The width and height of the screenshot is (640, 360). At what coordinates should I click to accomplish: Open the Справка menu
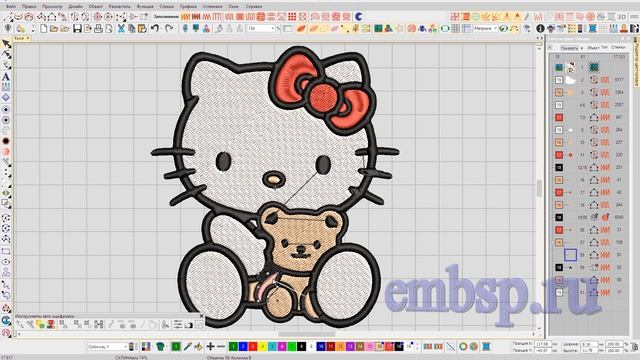click(254, 7)
